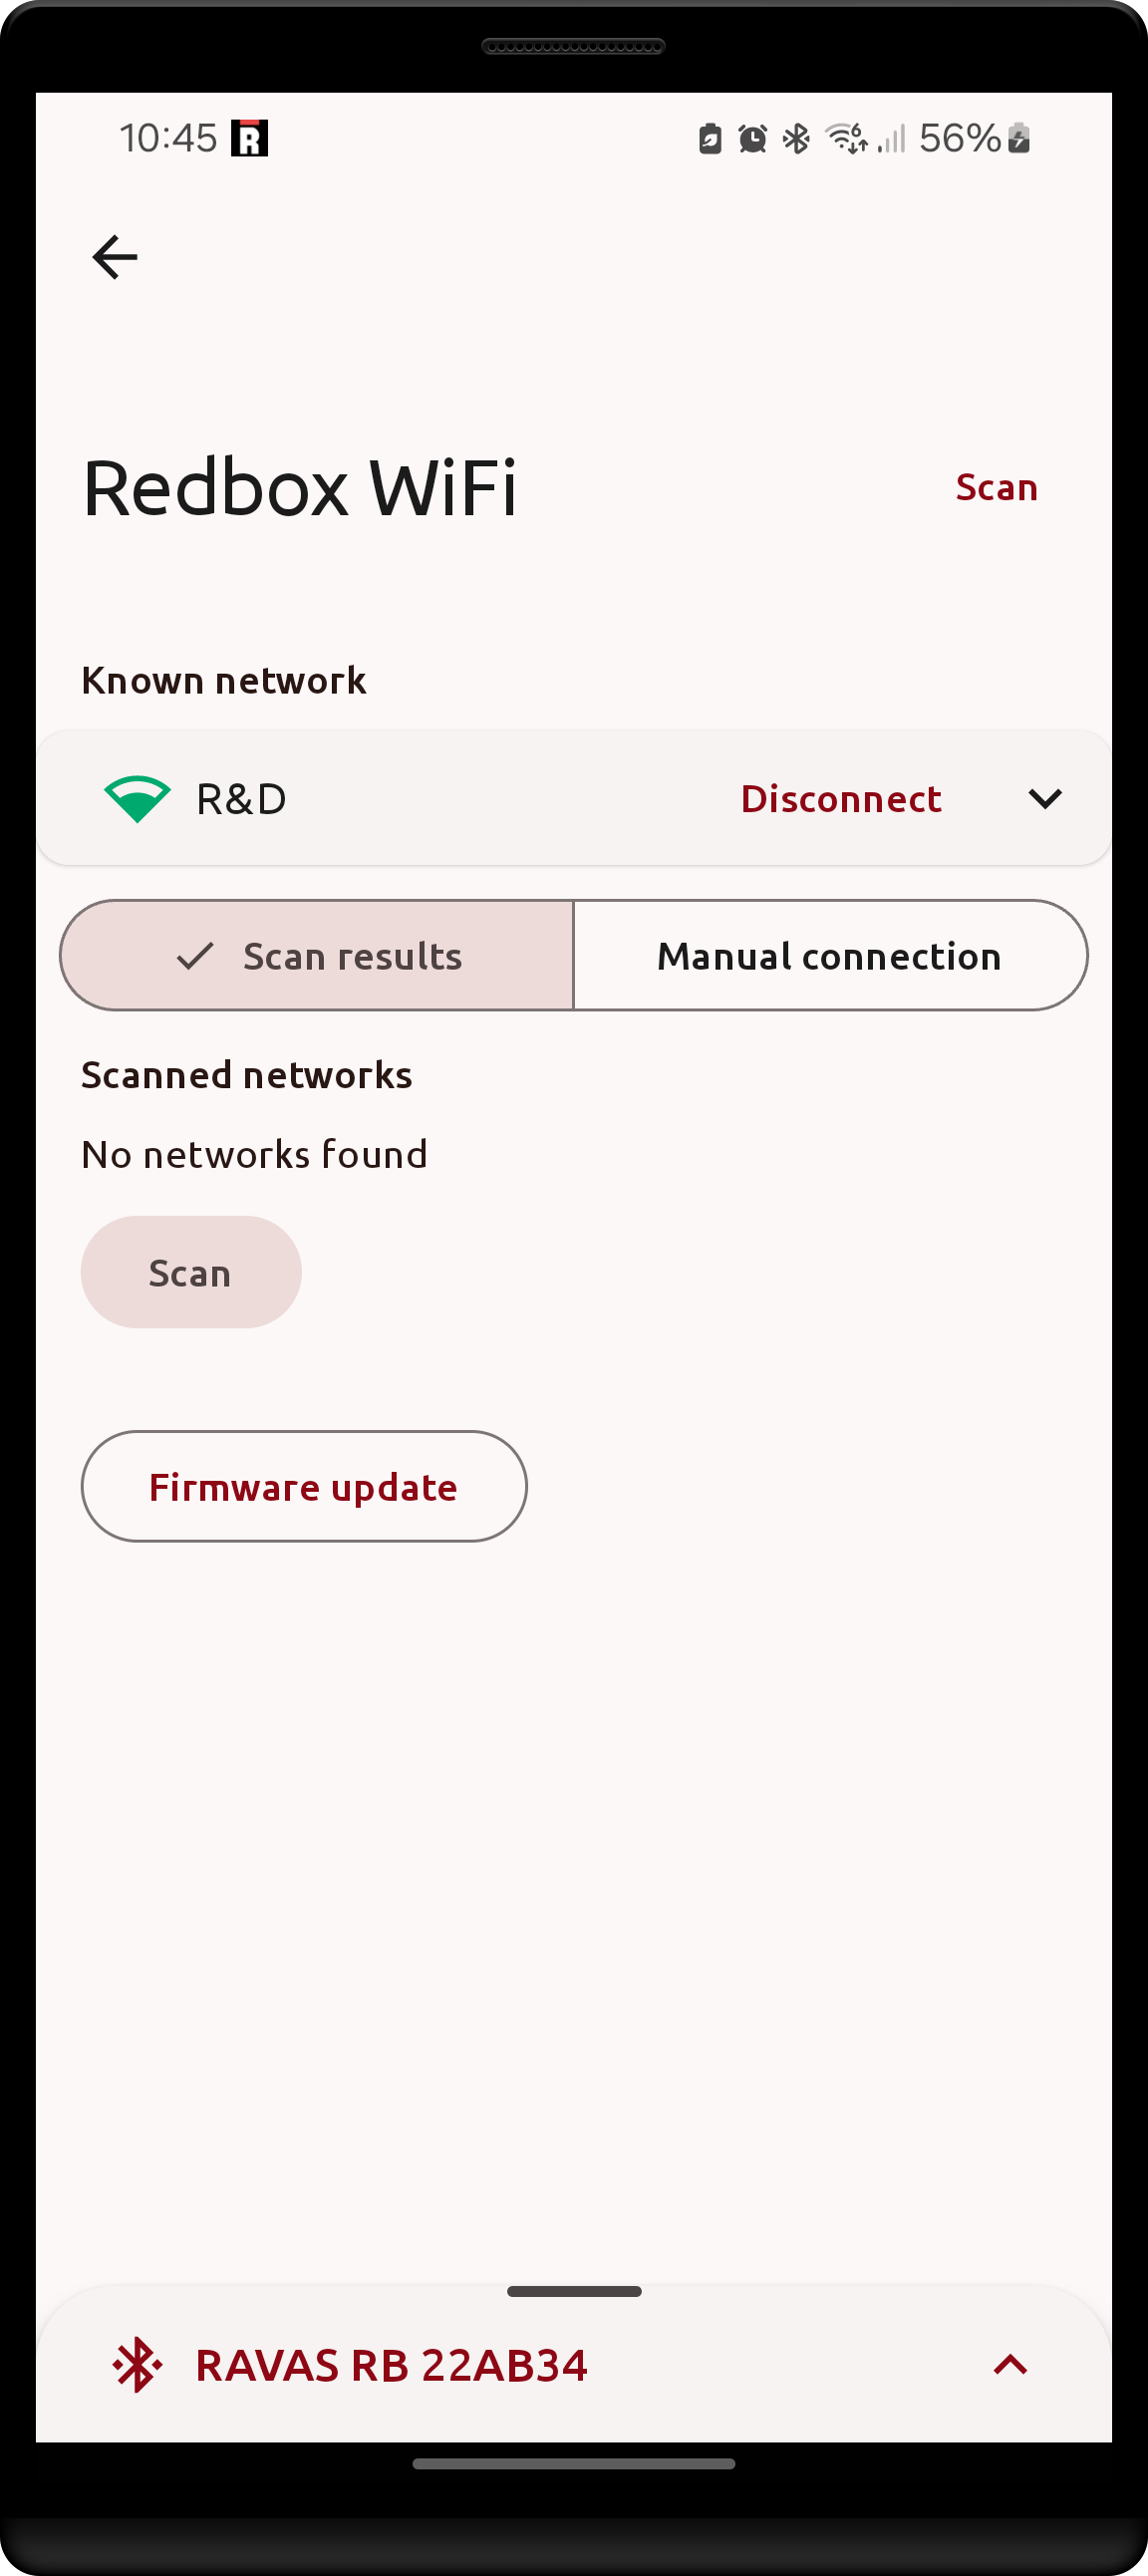Expand the R&D network details chevron
The image size is (1148, 2576).
(x=1045, y=799)
